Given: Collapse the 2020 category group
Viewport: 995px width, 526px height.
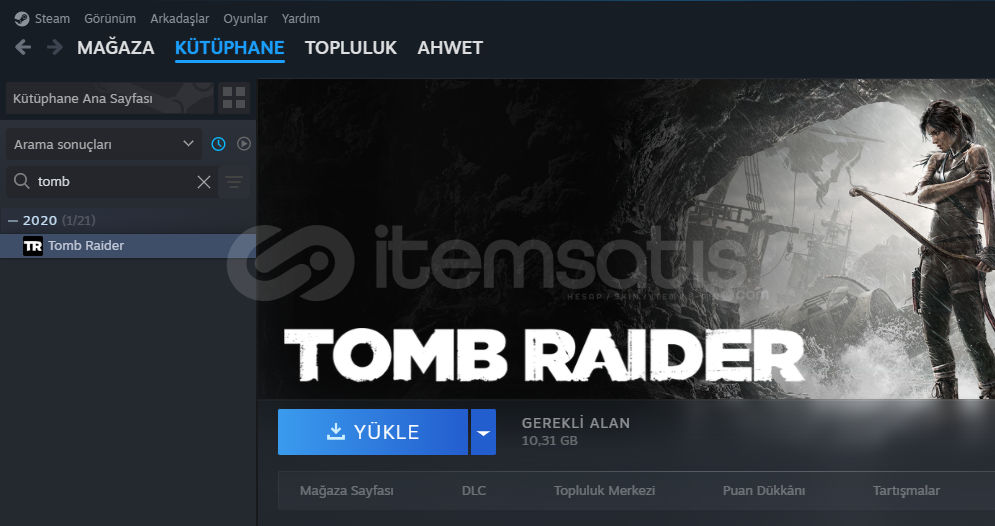Looking at the screenshot, I should tap(13, 221).
